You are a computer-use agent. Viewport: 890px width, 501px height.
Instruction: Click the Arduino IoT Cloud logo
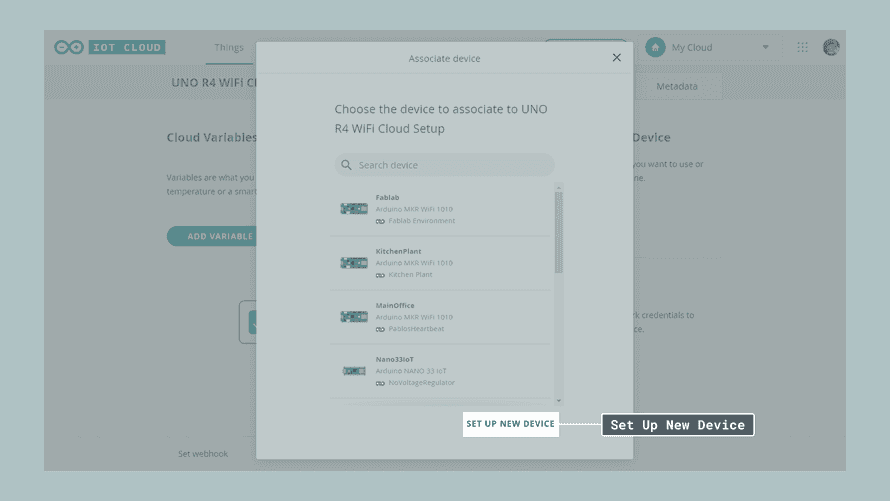click(x=110, y=47)
